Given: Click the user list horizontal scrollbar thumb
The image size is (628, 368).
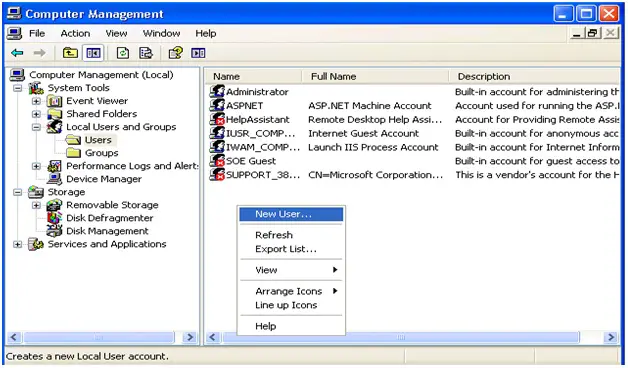Looking at the screenshot, I should 401,337.
